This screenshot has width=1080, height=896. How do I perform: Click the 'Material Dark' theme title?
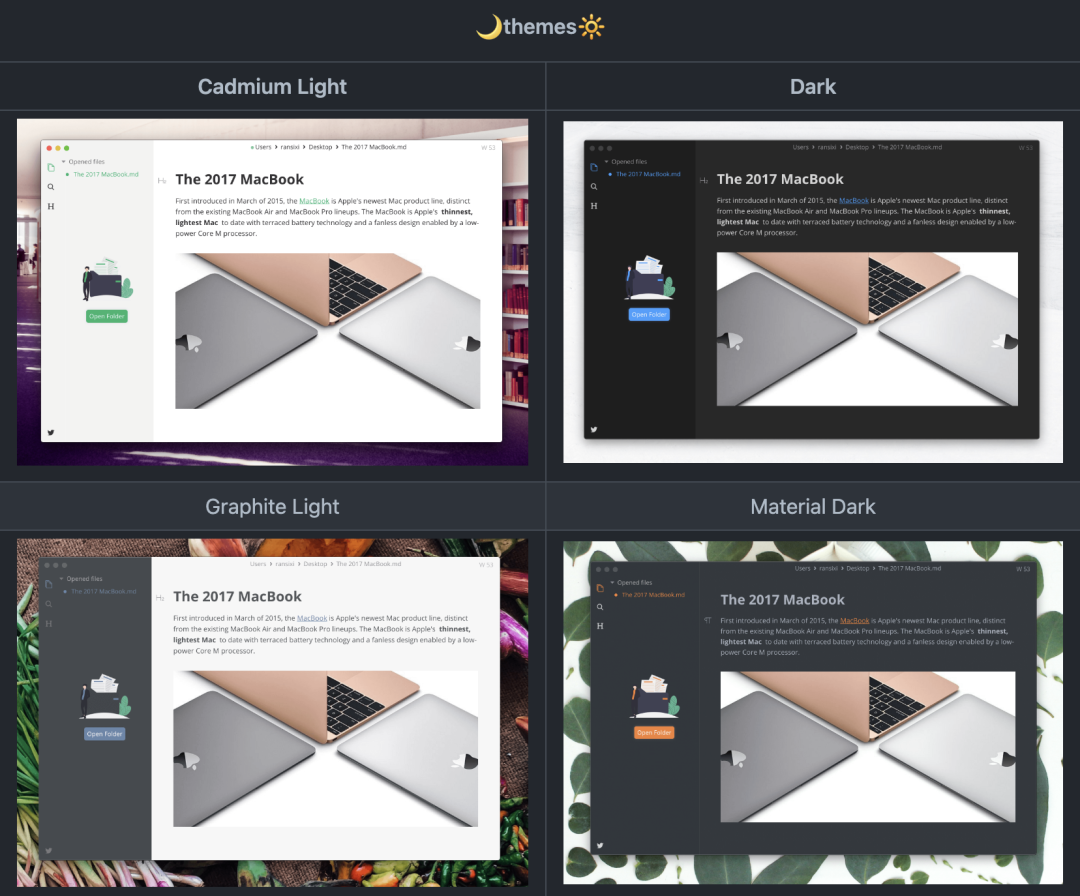point(813,507)
